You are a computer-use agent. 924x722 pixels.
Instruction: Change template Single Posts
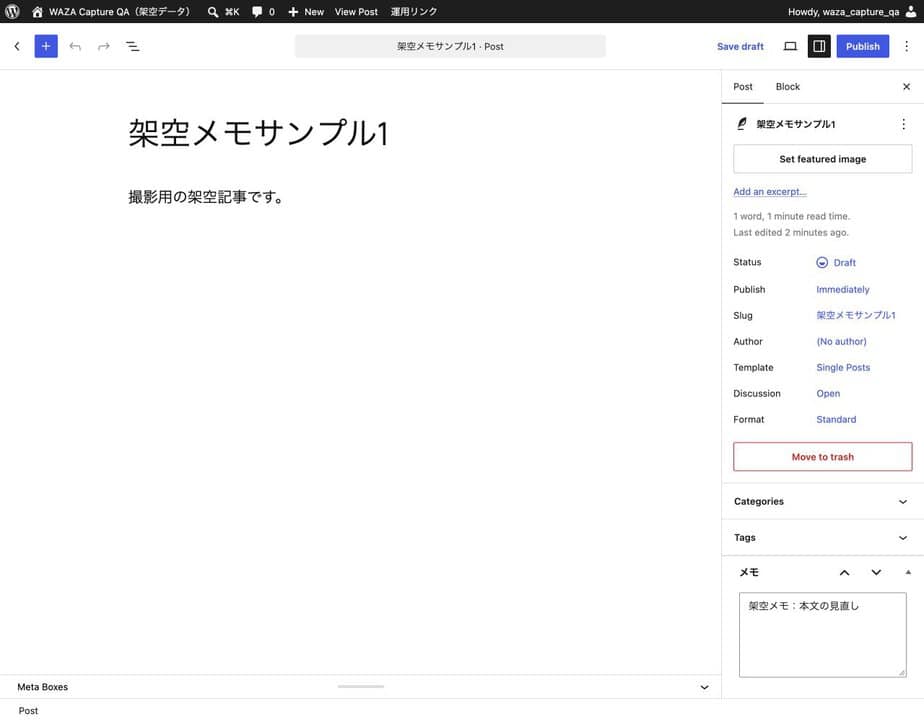[x=843, y=367]
